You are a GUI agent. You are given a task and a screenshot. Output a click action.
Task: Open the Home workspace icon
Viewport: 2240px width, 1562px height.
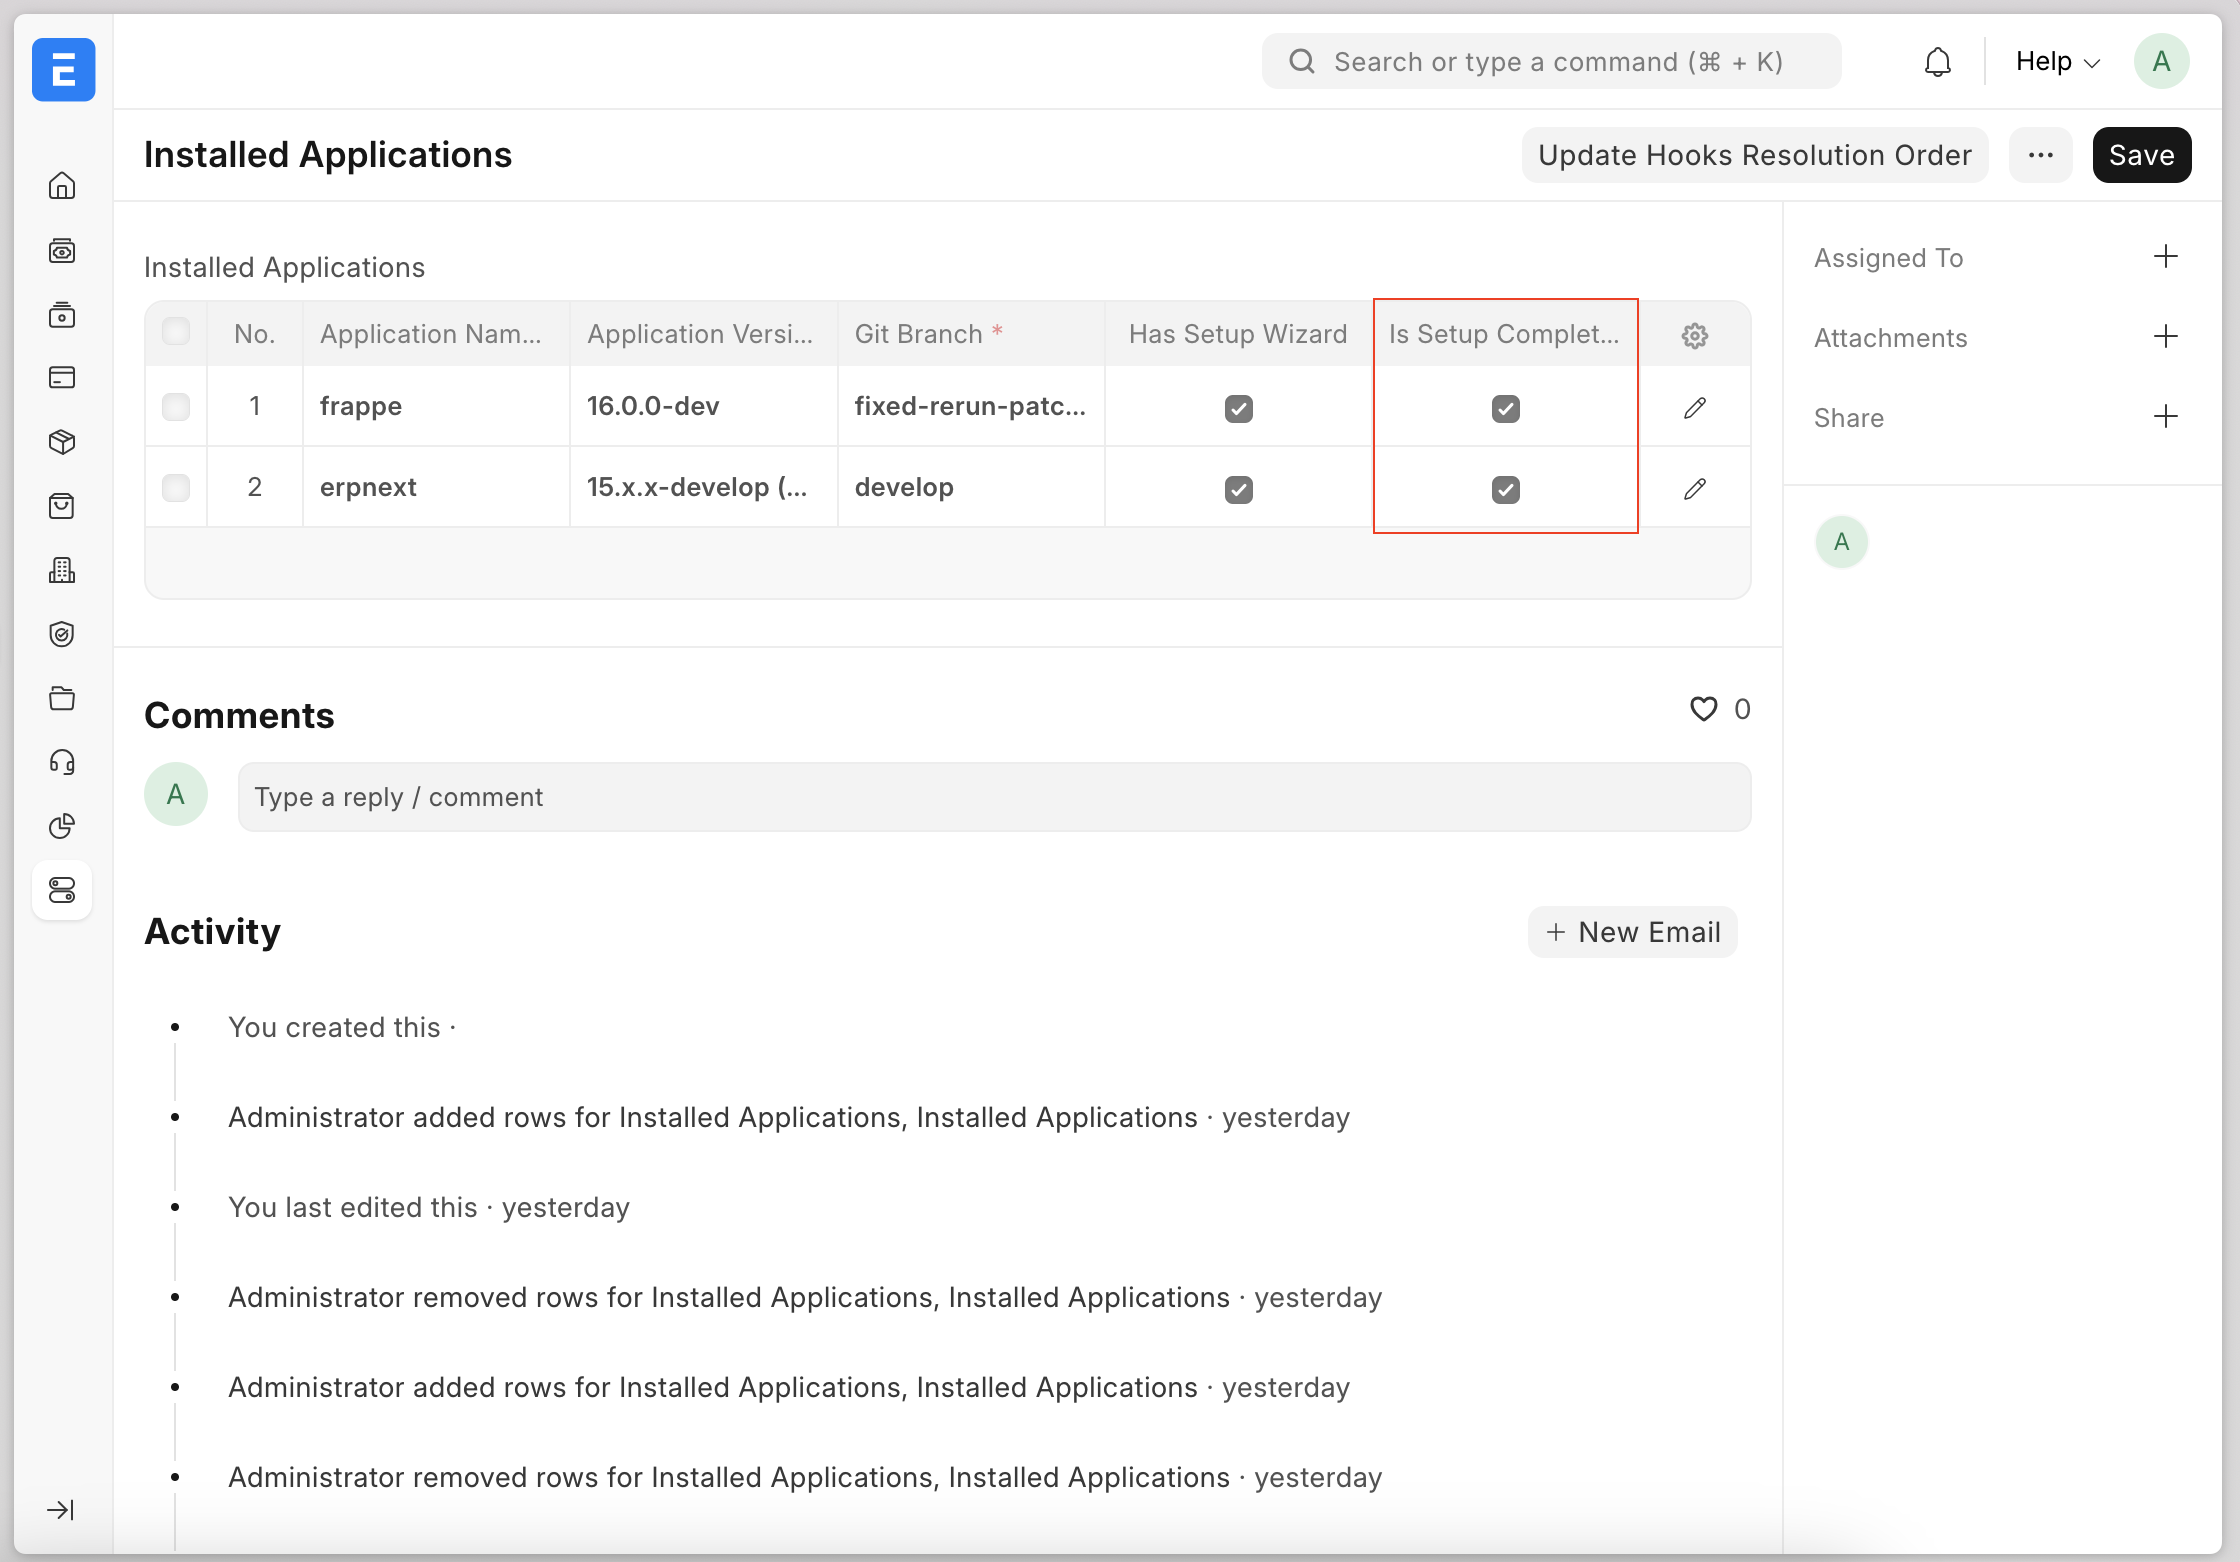(x=62, y=185)
